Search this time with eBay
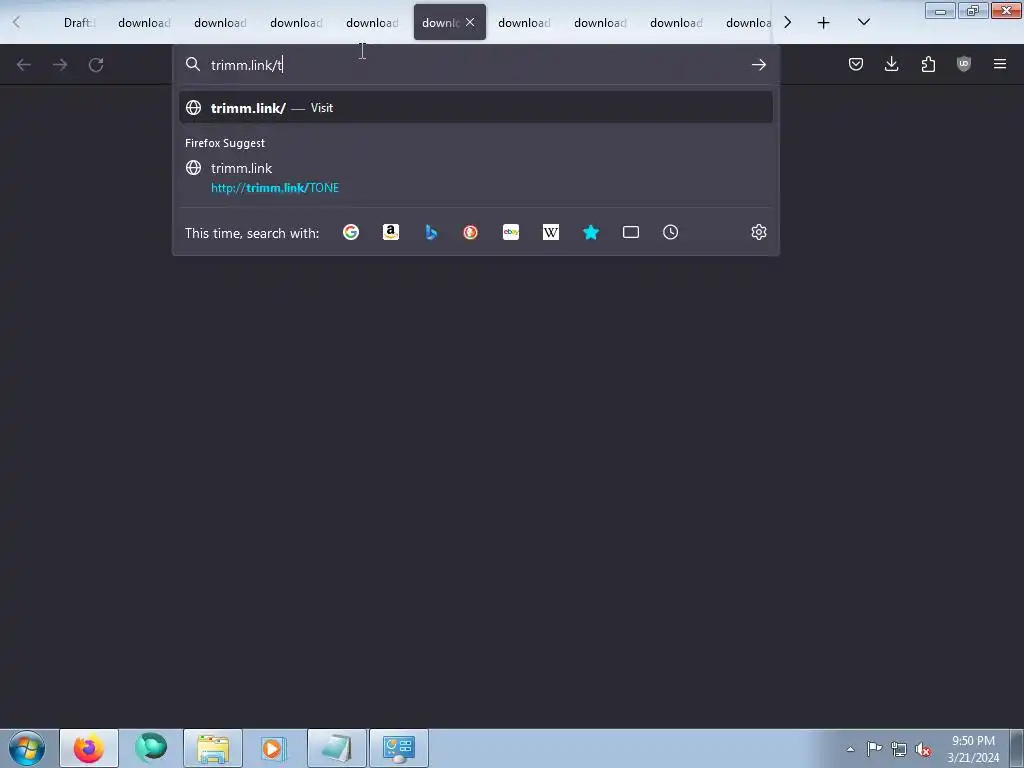The width and height of the screenshot is (1024, 768). (511, 232)
